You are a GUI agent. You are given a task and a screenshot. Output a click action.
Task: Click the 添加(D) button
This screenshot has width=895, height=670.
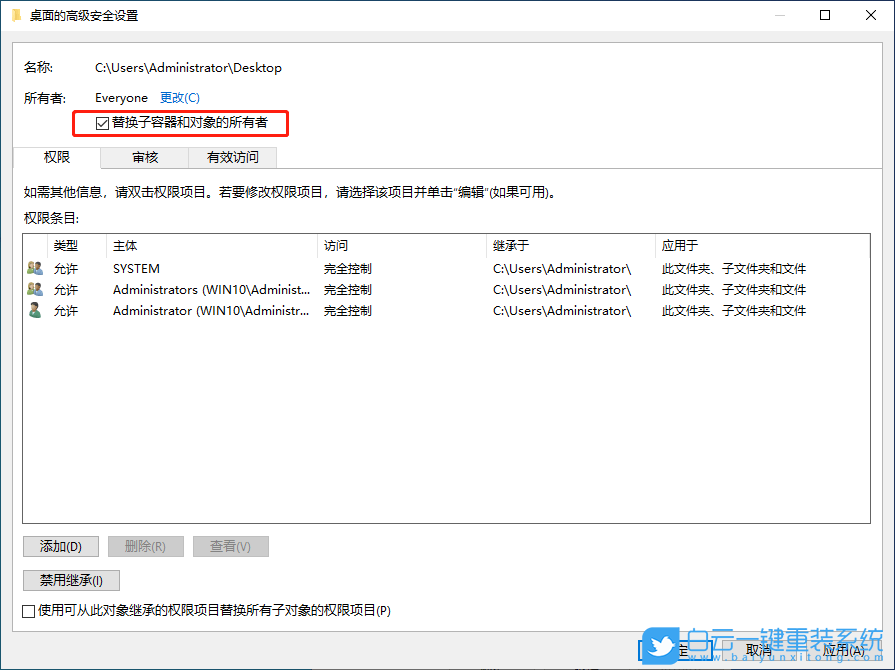pos(60,546)
